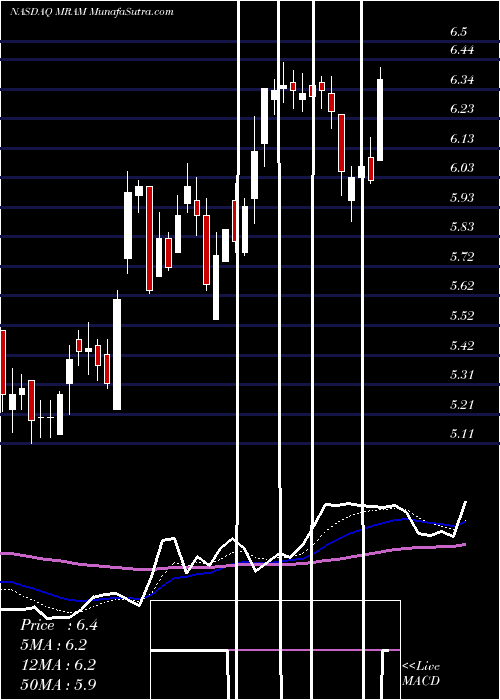Image resolution: width=500 pixels, height=700 pixels.
Task: Select the 5.93 price axis label
Action: pyautogui.click(x=462, y=197)
